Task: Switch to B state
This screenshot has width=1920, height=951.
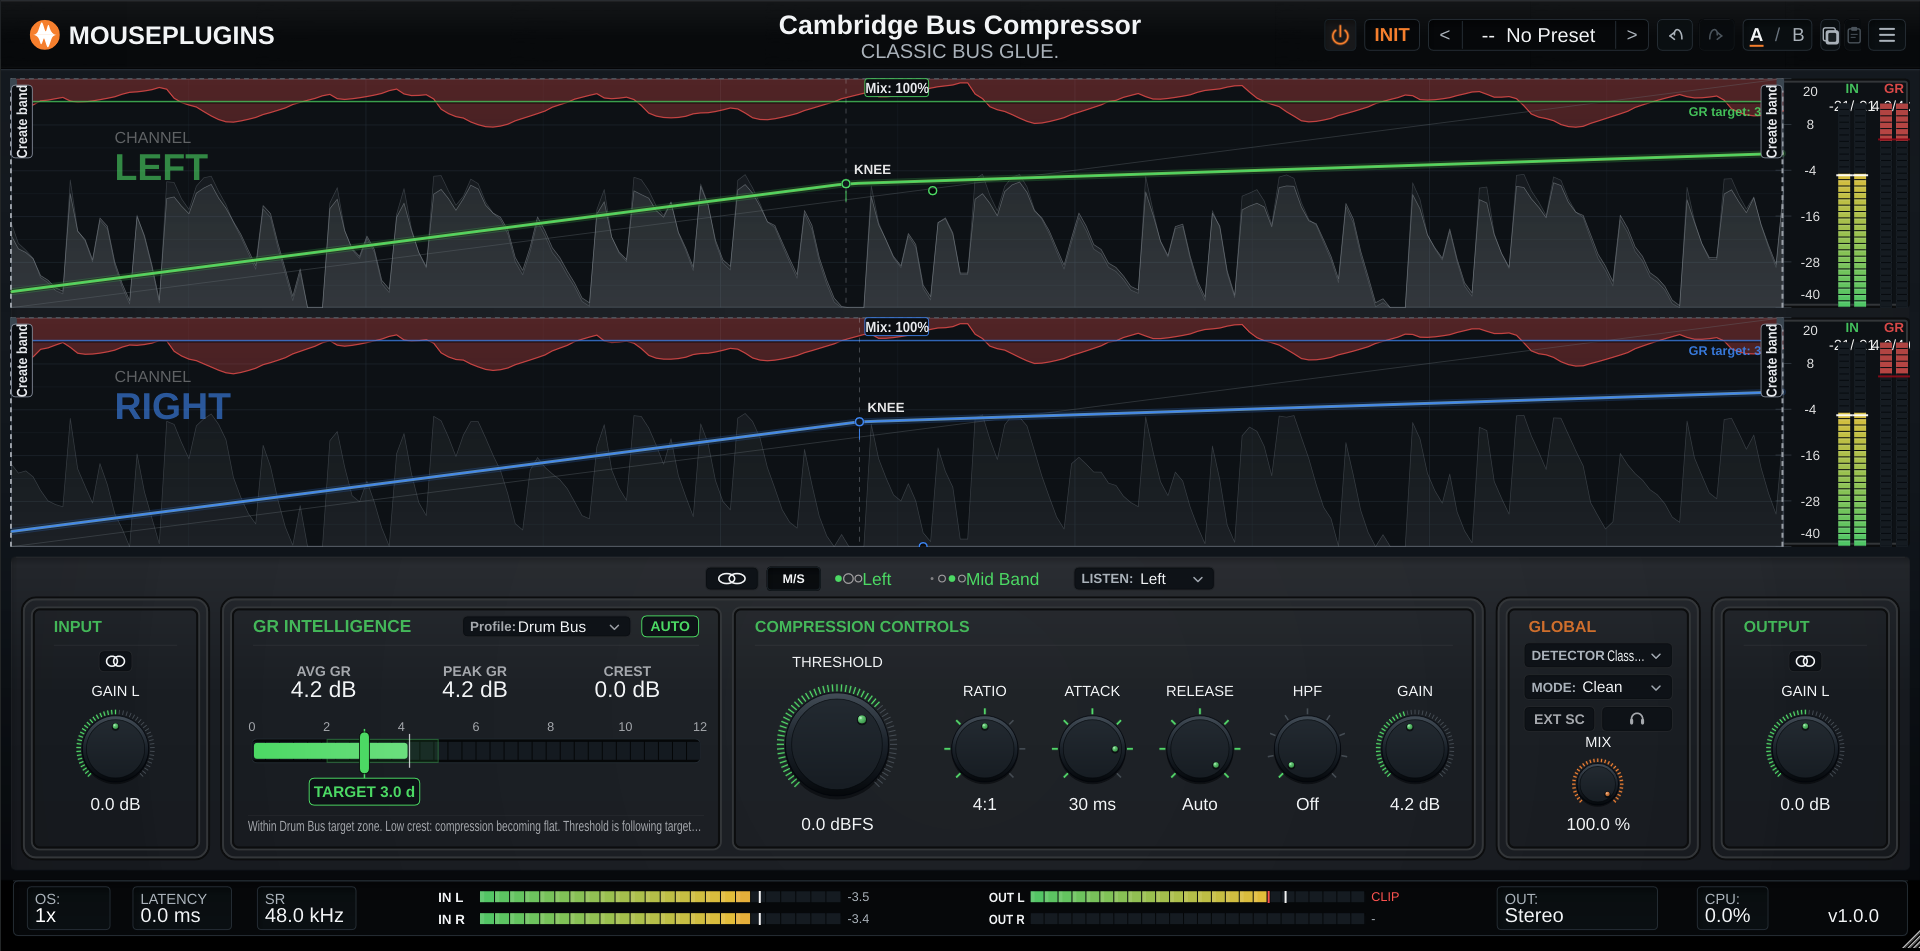Action: (1798, 36)
